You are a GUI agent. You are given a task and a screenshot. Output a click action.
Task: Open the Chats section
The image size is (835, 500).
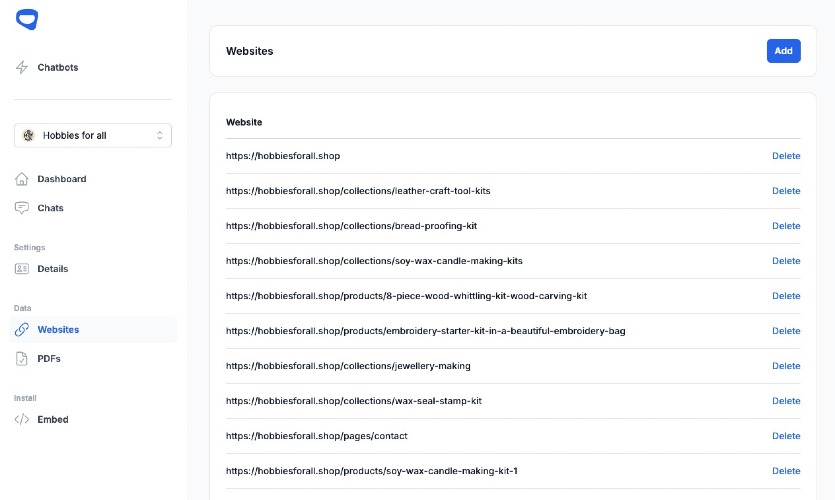click(50, 208)
